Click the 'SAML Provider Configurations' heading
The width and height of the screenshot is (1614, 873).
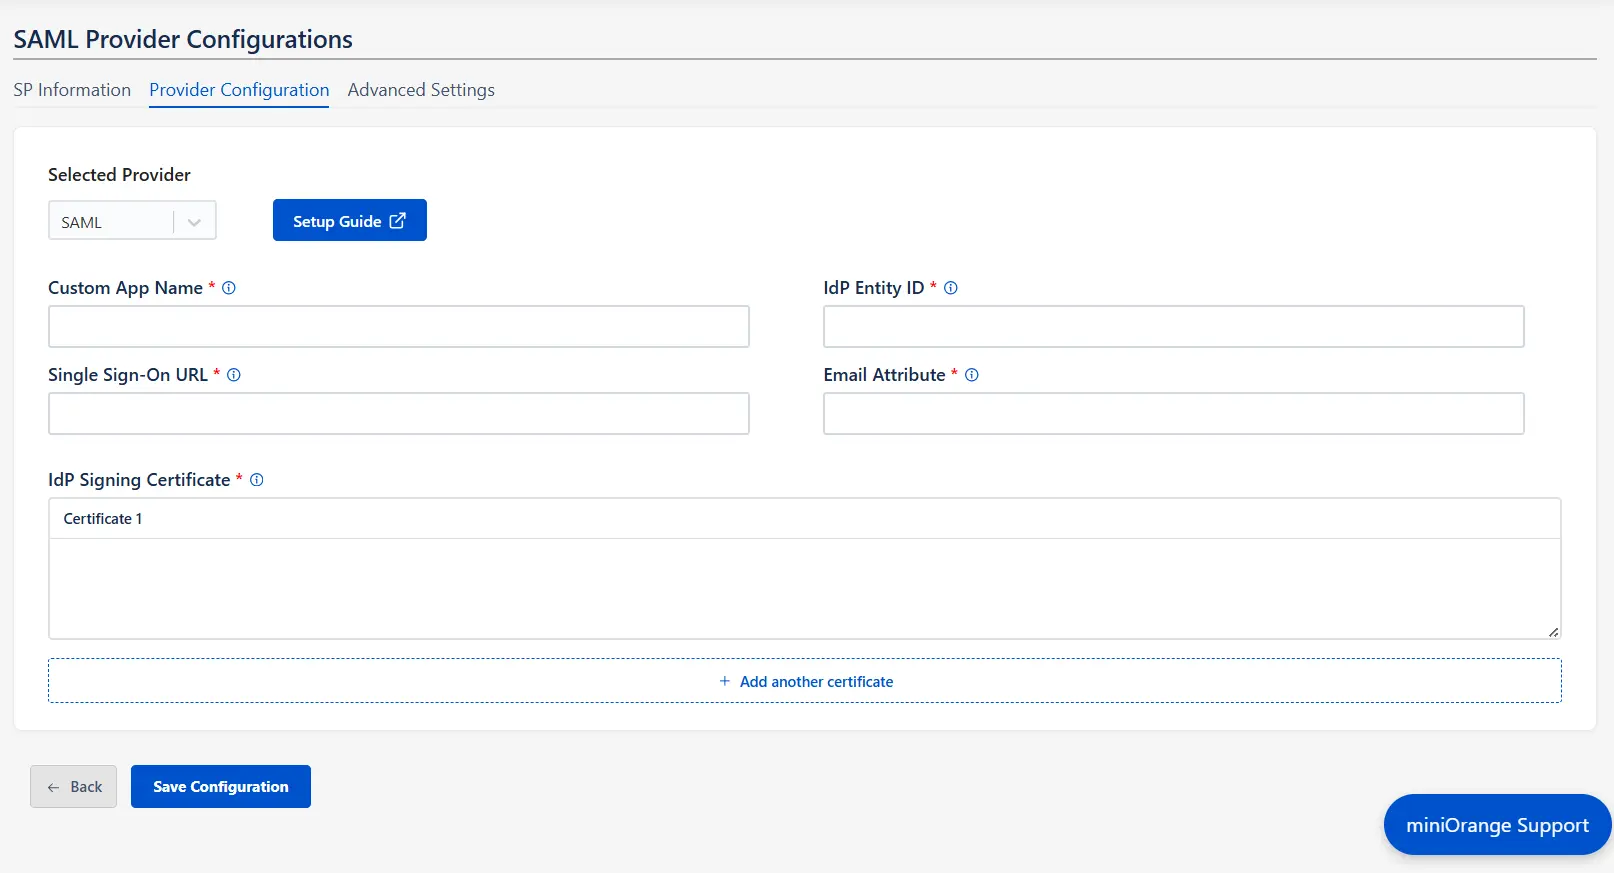(183, 39)
